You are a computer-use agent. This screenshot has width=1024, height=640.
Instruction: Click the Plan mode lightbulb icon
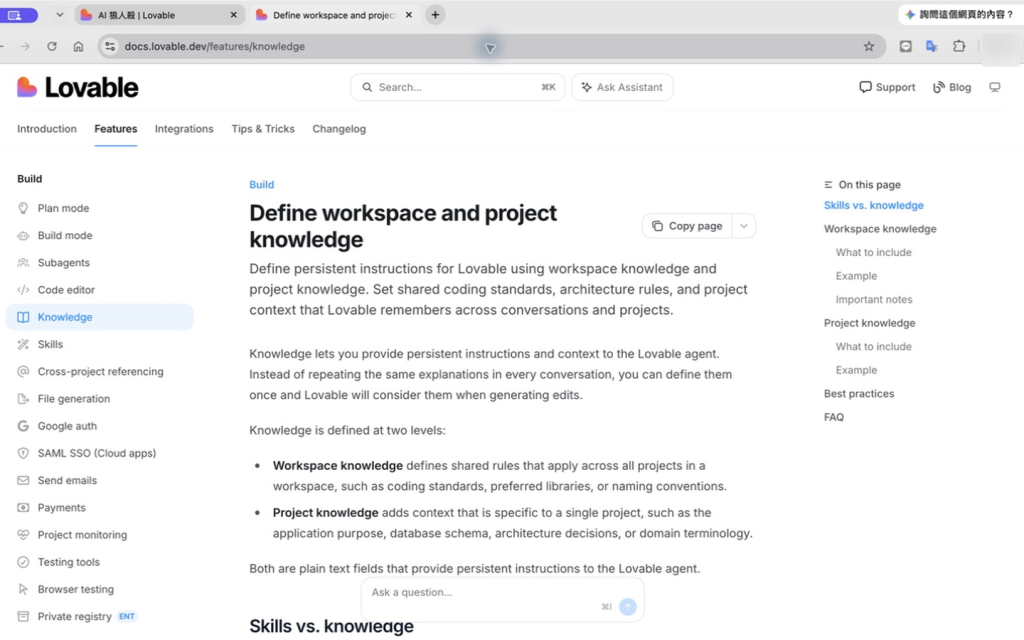coord(24,208)
